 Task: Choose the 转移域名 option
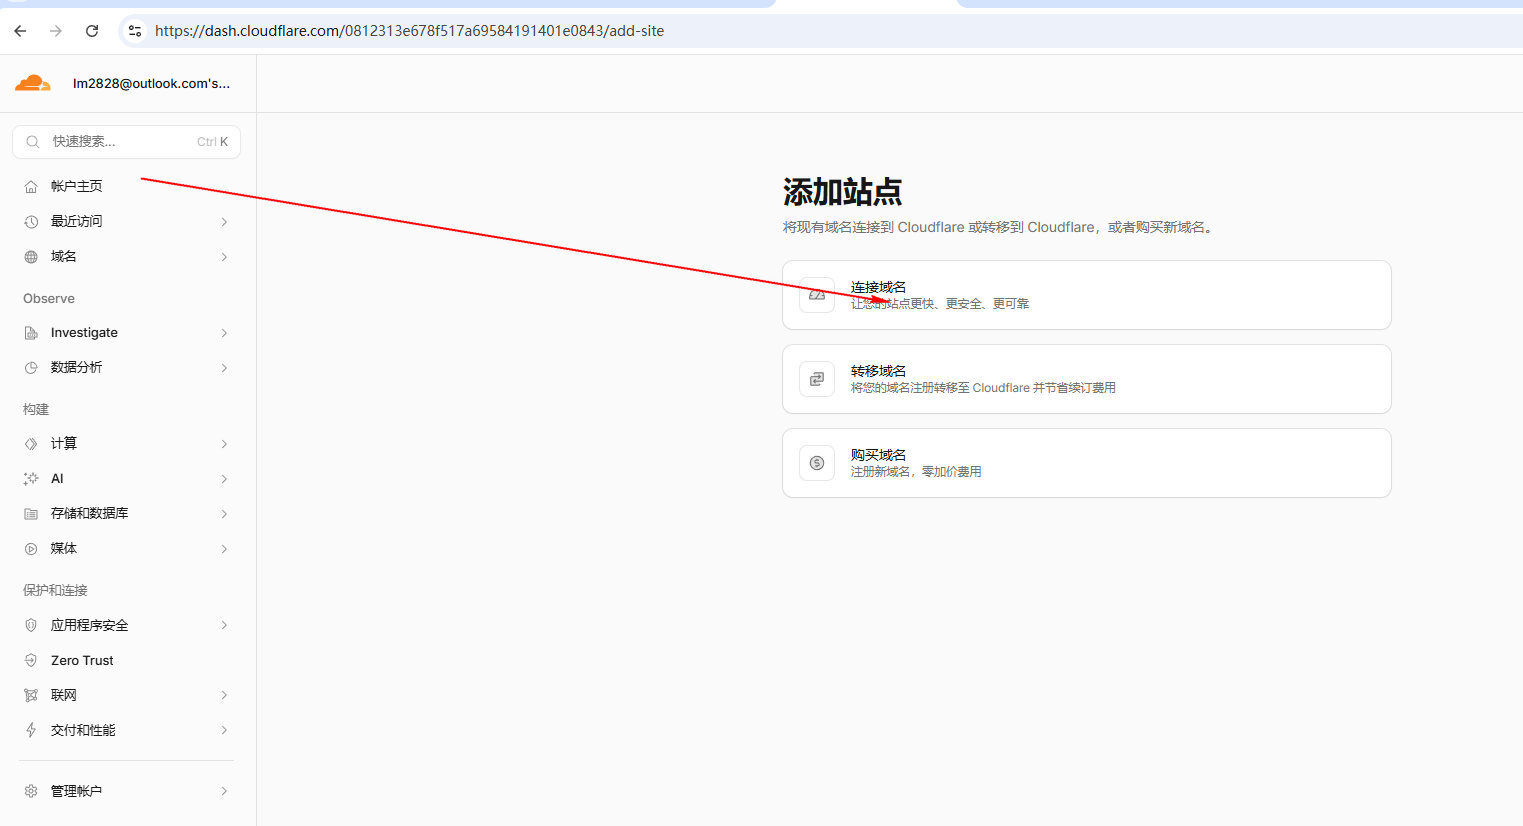pyautogui.click(x=1087, y=379)
